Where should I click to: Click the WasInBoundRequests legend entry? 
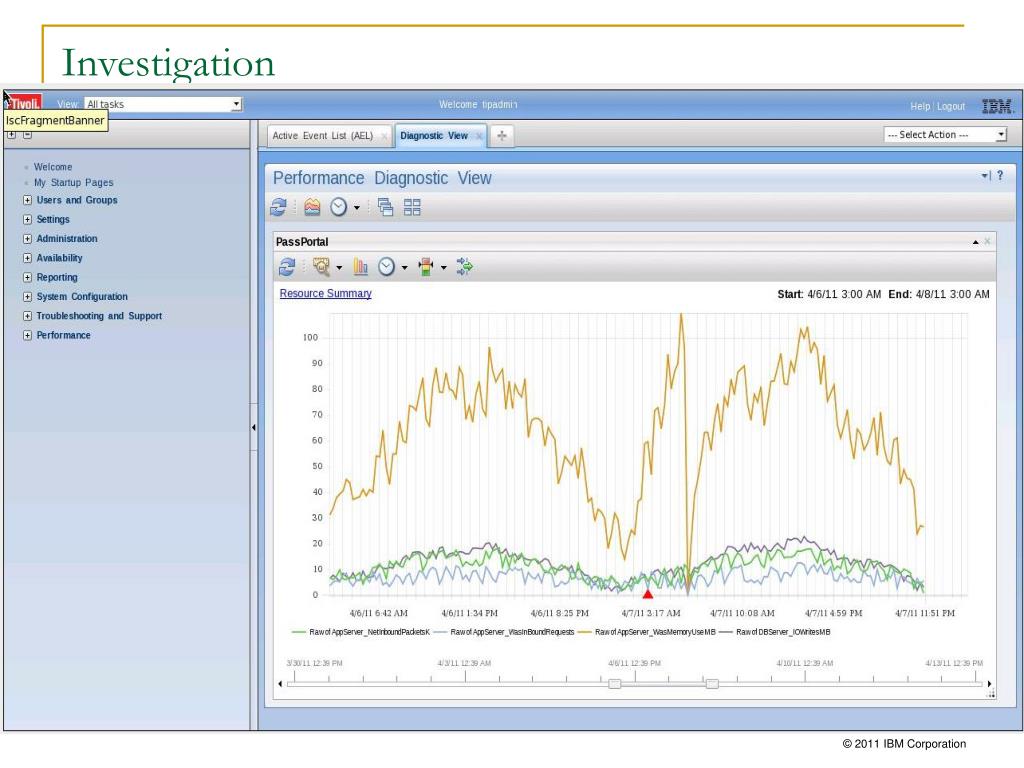point(504,632)
